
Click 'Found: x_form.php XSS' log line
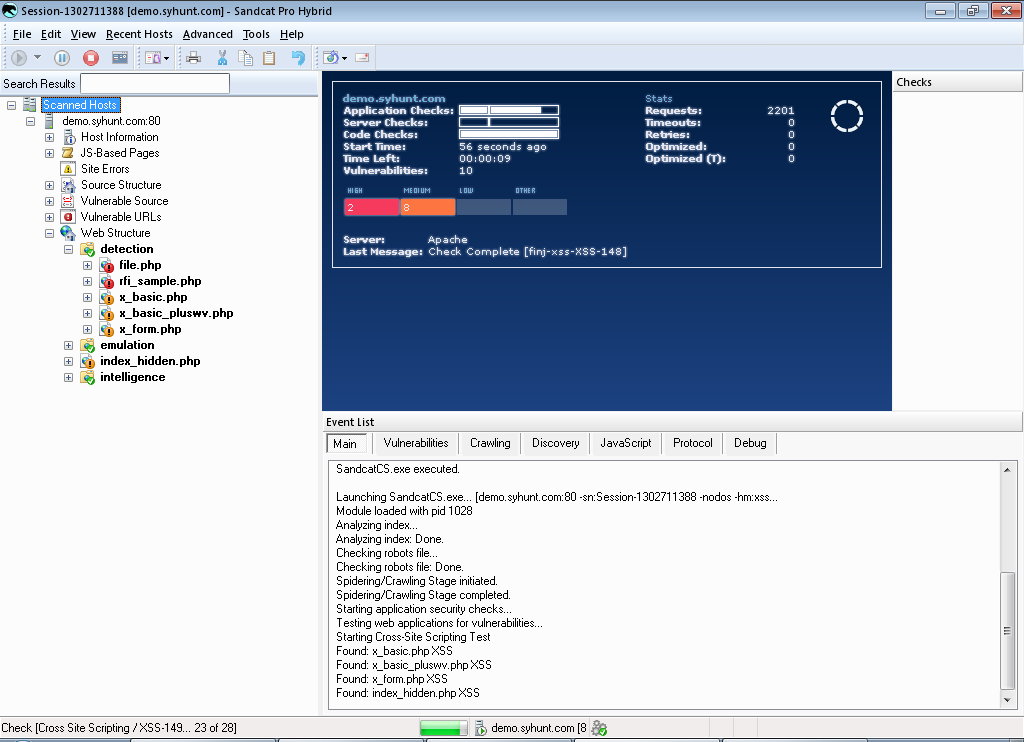coord(392,679)
